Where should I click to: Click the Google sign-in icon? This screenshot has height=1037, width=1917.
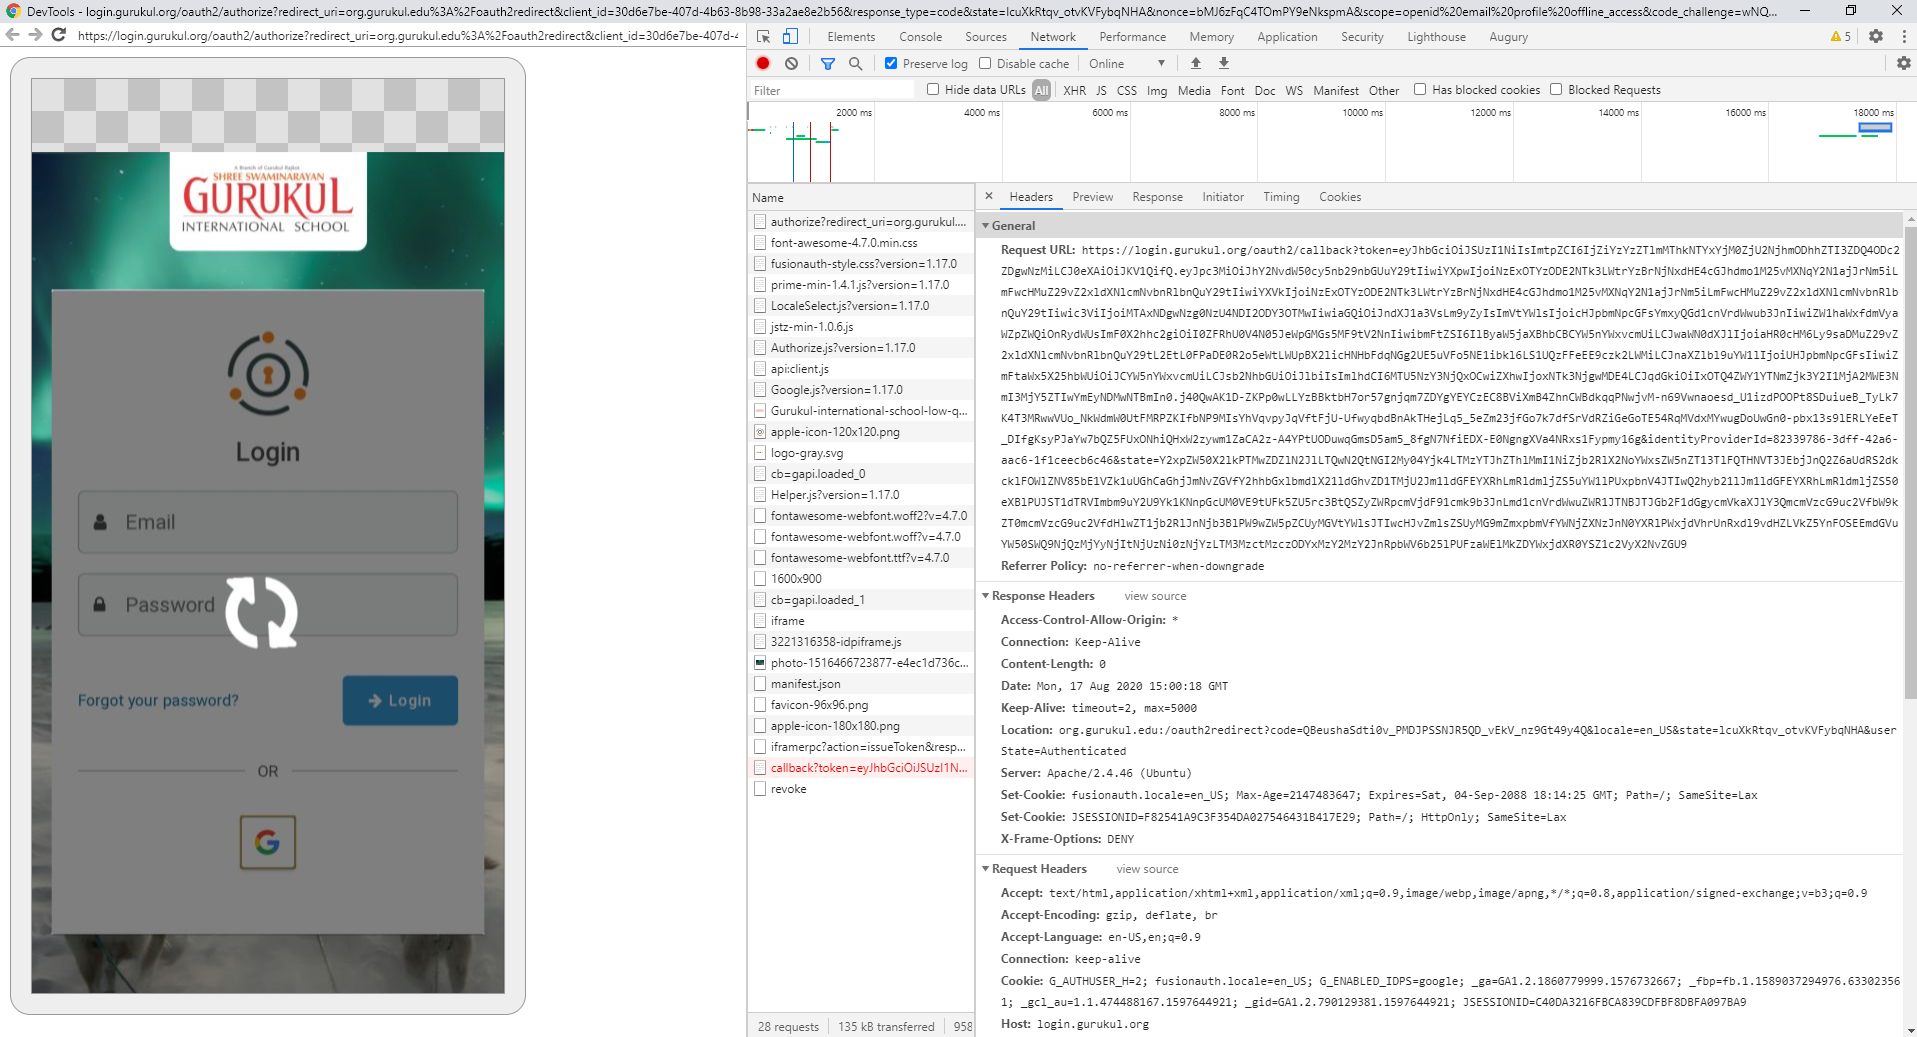(x=267, y=842)
